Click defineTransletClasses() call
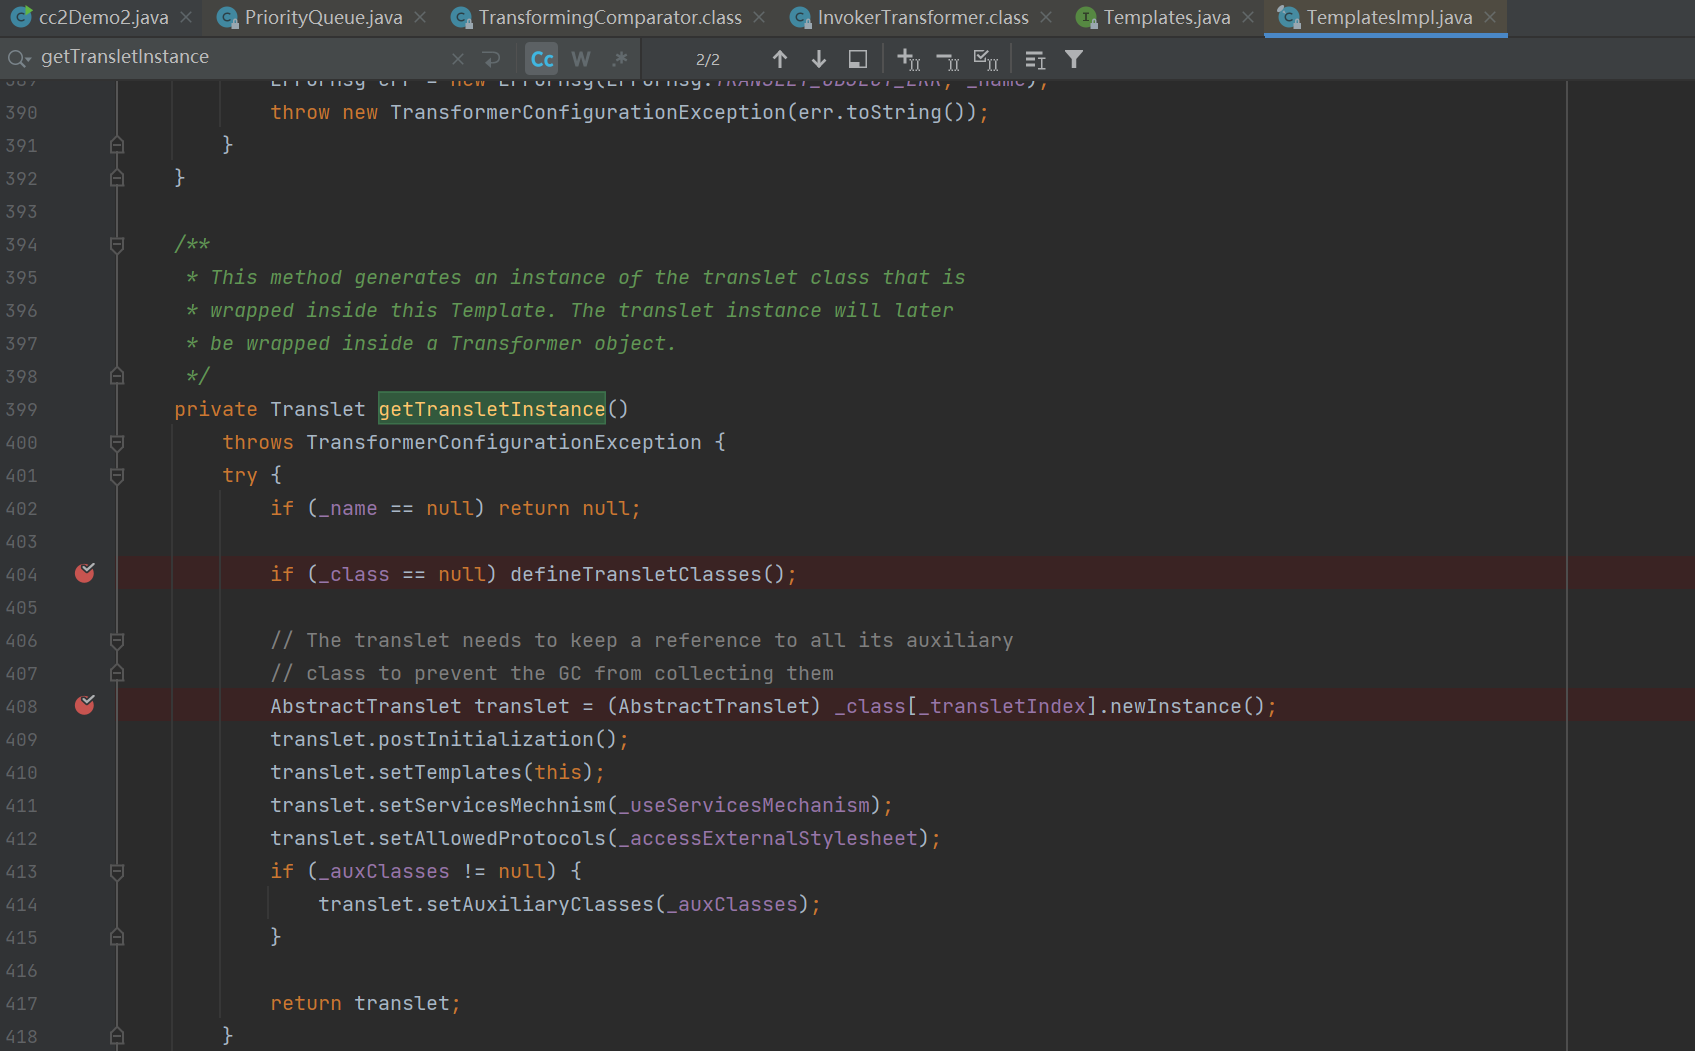1695x1051 pixels. (x=647, y=574)
